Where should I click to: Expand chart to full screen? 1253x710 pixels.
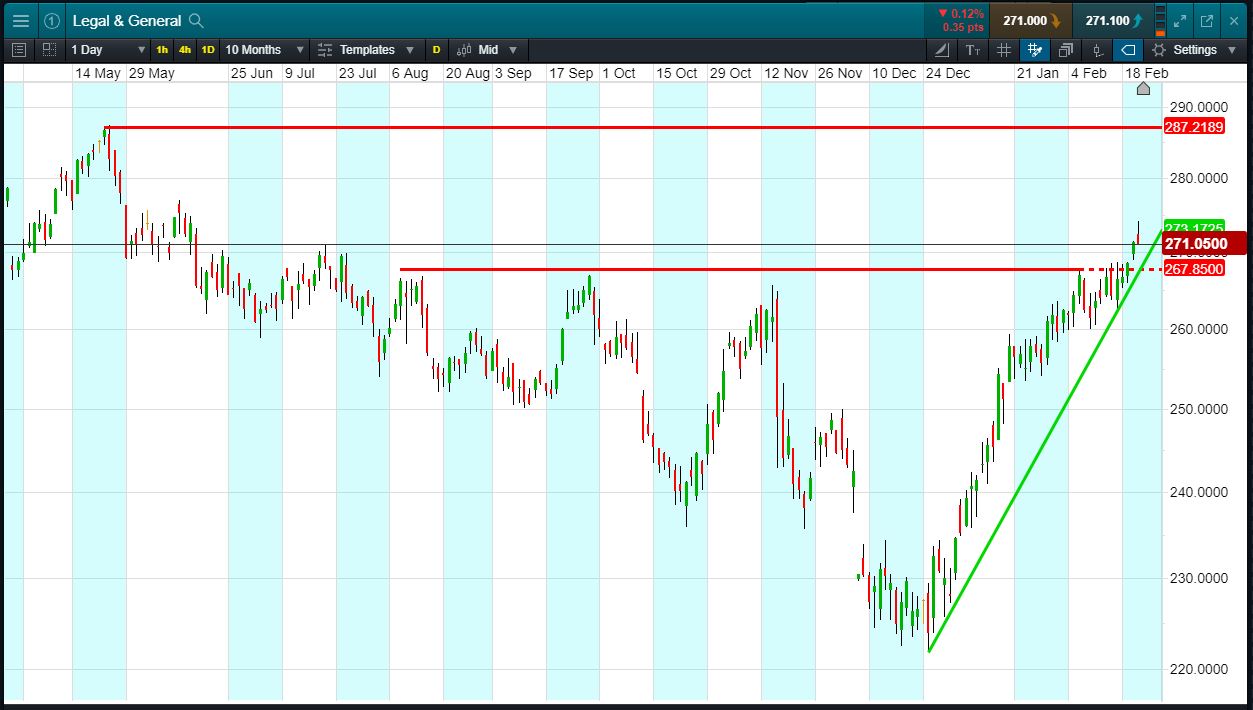(x=1181, y=20)
